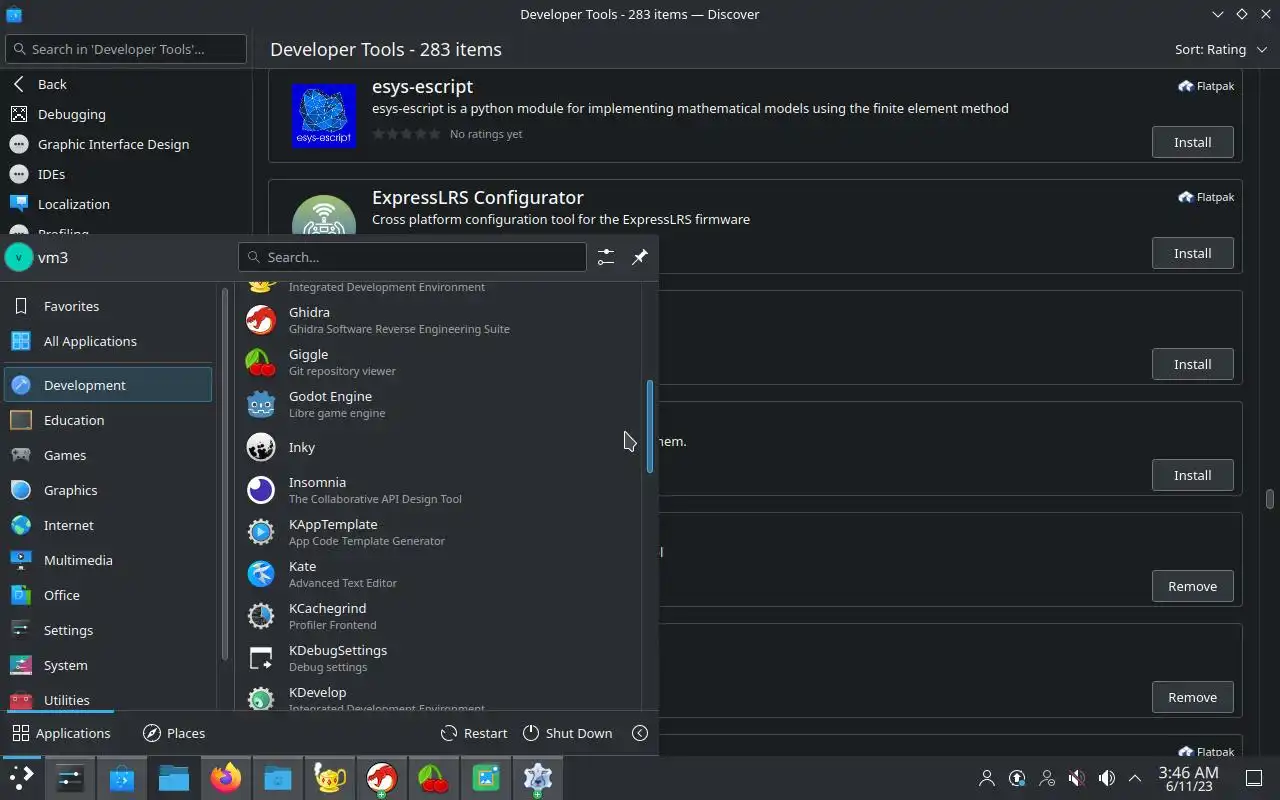Focus Search in 'Developer Tools' field
This screenshot has height=800, width=1280.
click(x=126, y=49)
